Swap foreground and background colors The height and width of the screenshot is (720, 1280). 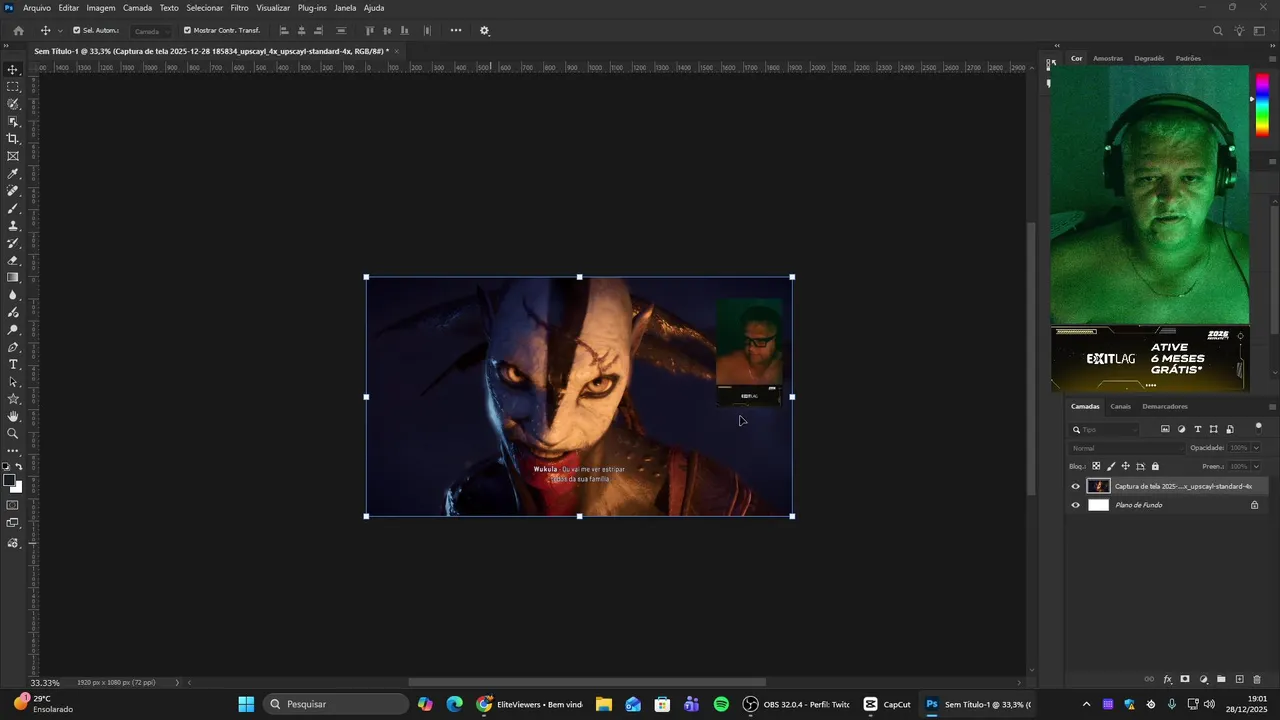coord(19,467)
